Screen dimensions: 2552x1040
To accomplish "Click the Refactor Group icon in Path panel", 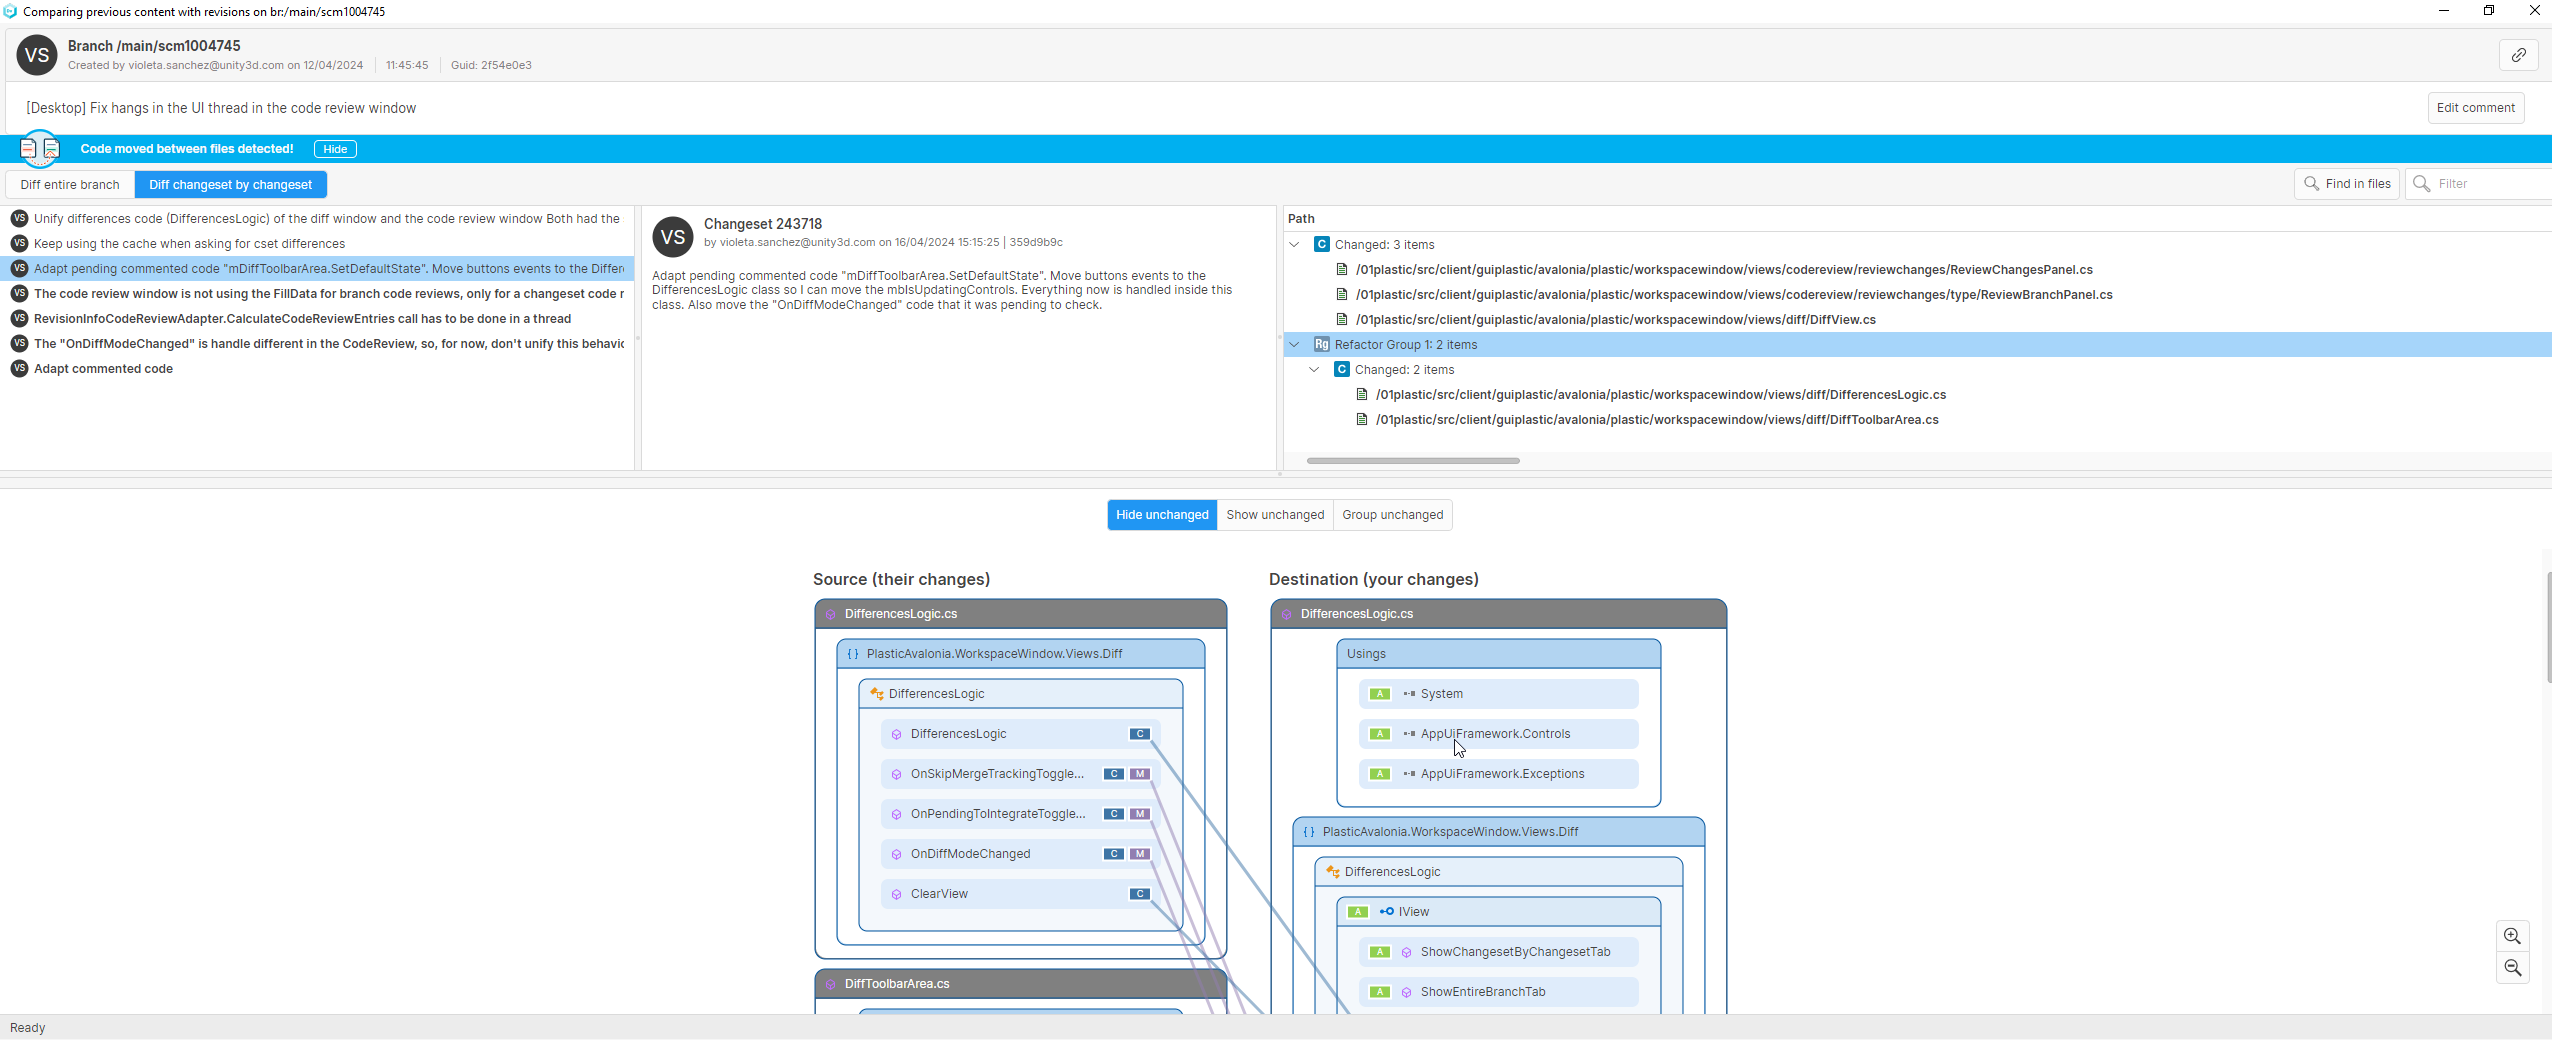I will [x=1321, y=344].
